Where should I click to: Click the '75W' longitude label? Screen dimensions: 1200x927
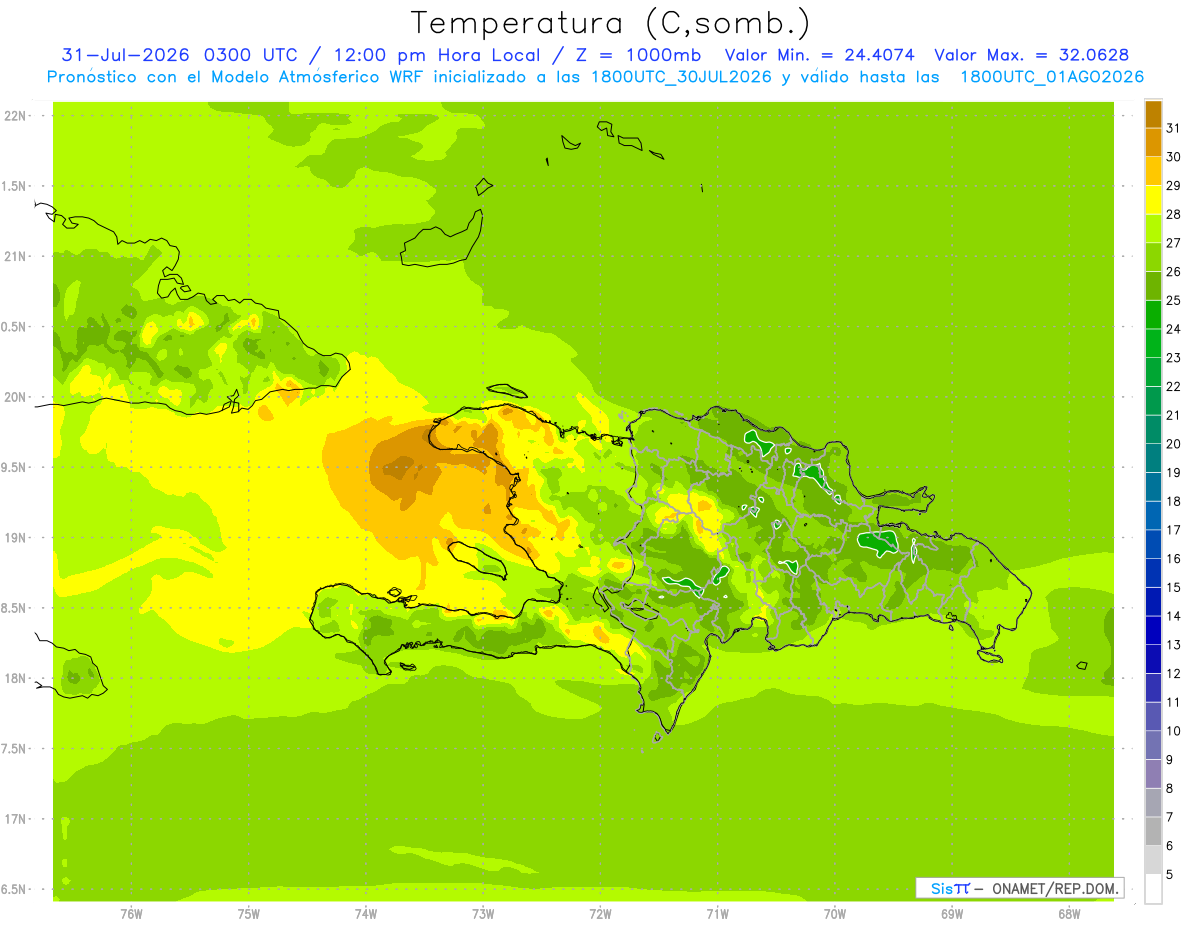click(249, 914)
